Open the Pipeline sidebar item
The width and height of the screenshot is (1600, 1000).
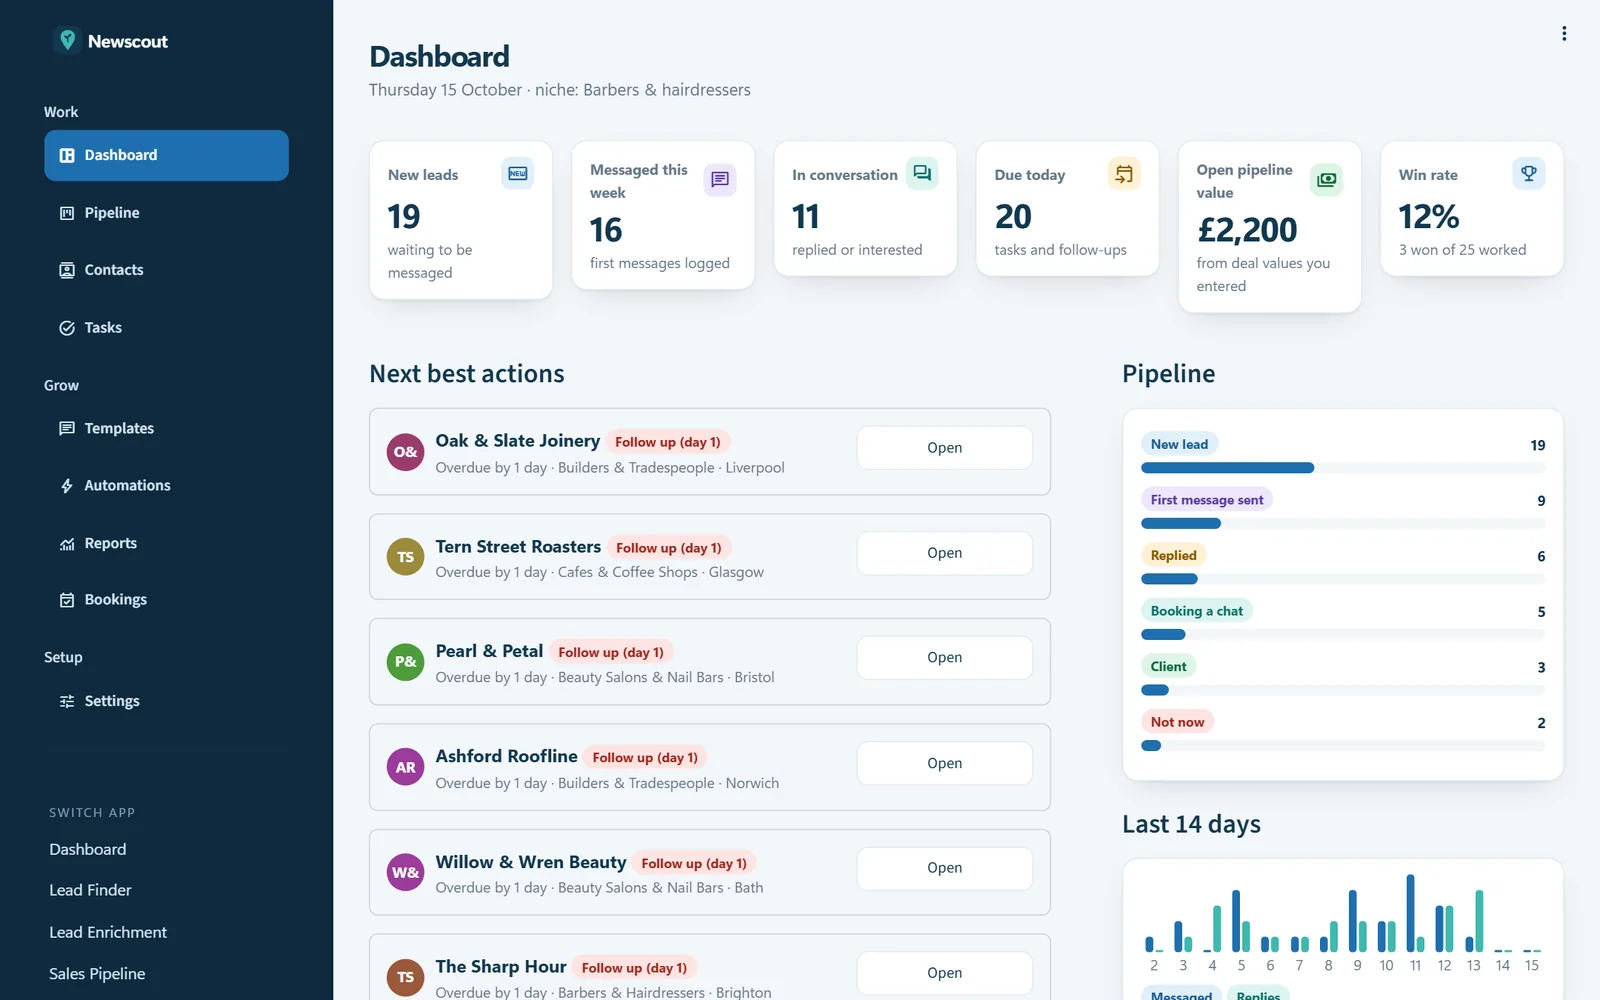(x=166, y=213)
